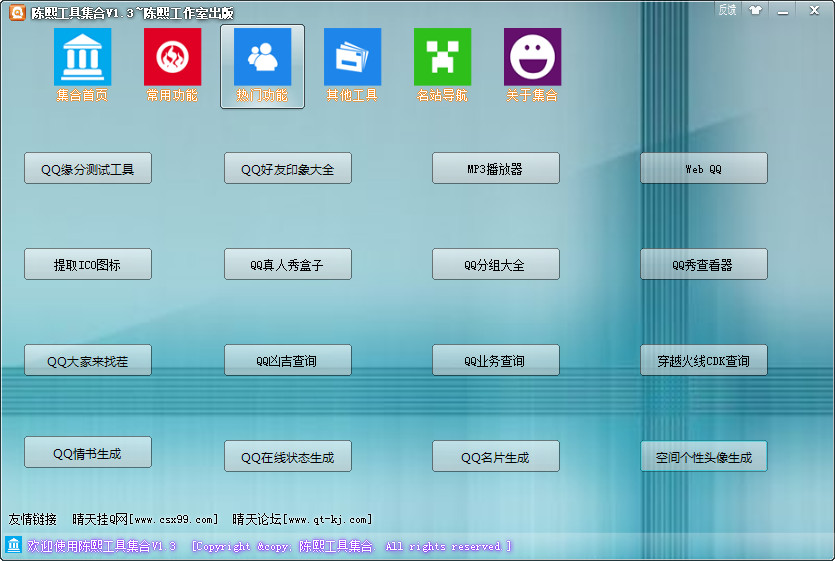Click the skin shirt icon in title bar
Image resolution: width=835 pixels, height=561 pixels.
754,10
